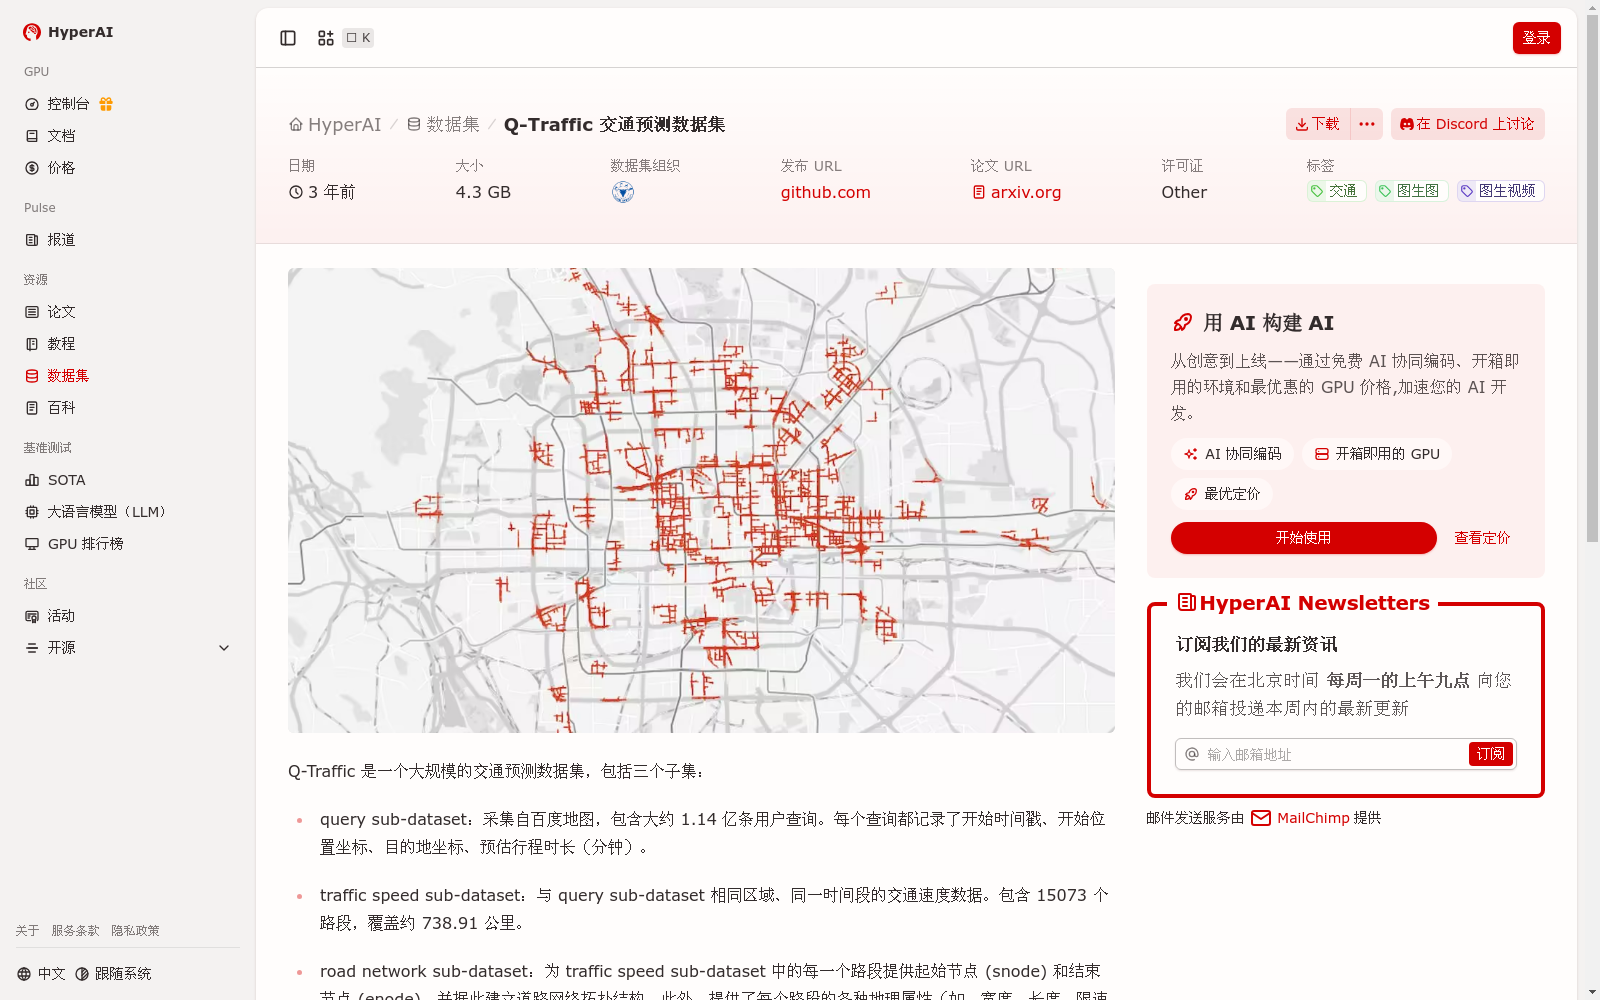The height and width of the screenshot is (1000, 1600).
Task: Click the '3 年前' date value
Action: tap(322, 192)
